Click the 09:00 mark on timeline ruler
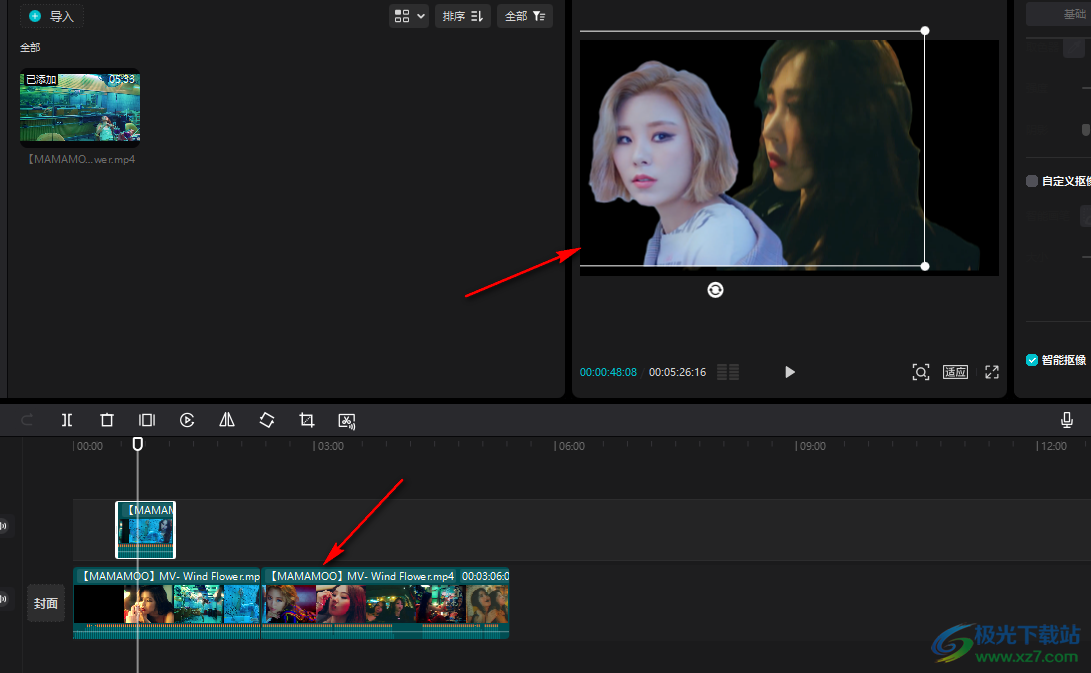 pos(812,446)
